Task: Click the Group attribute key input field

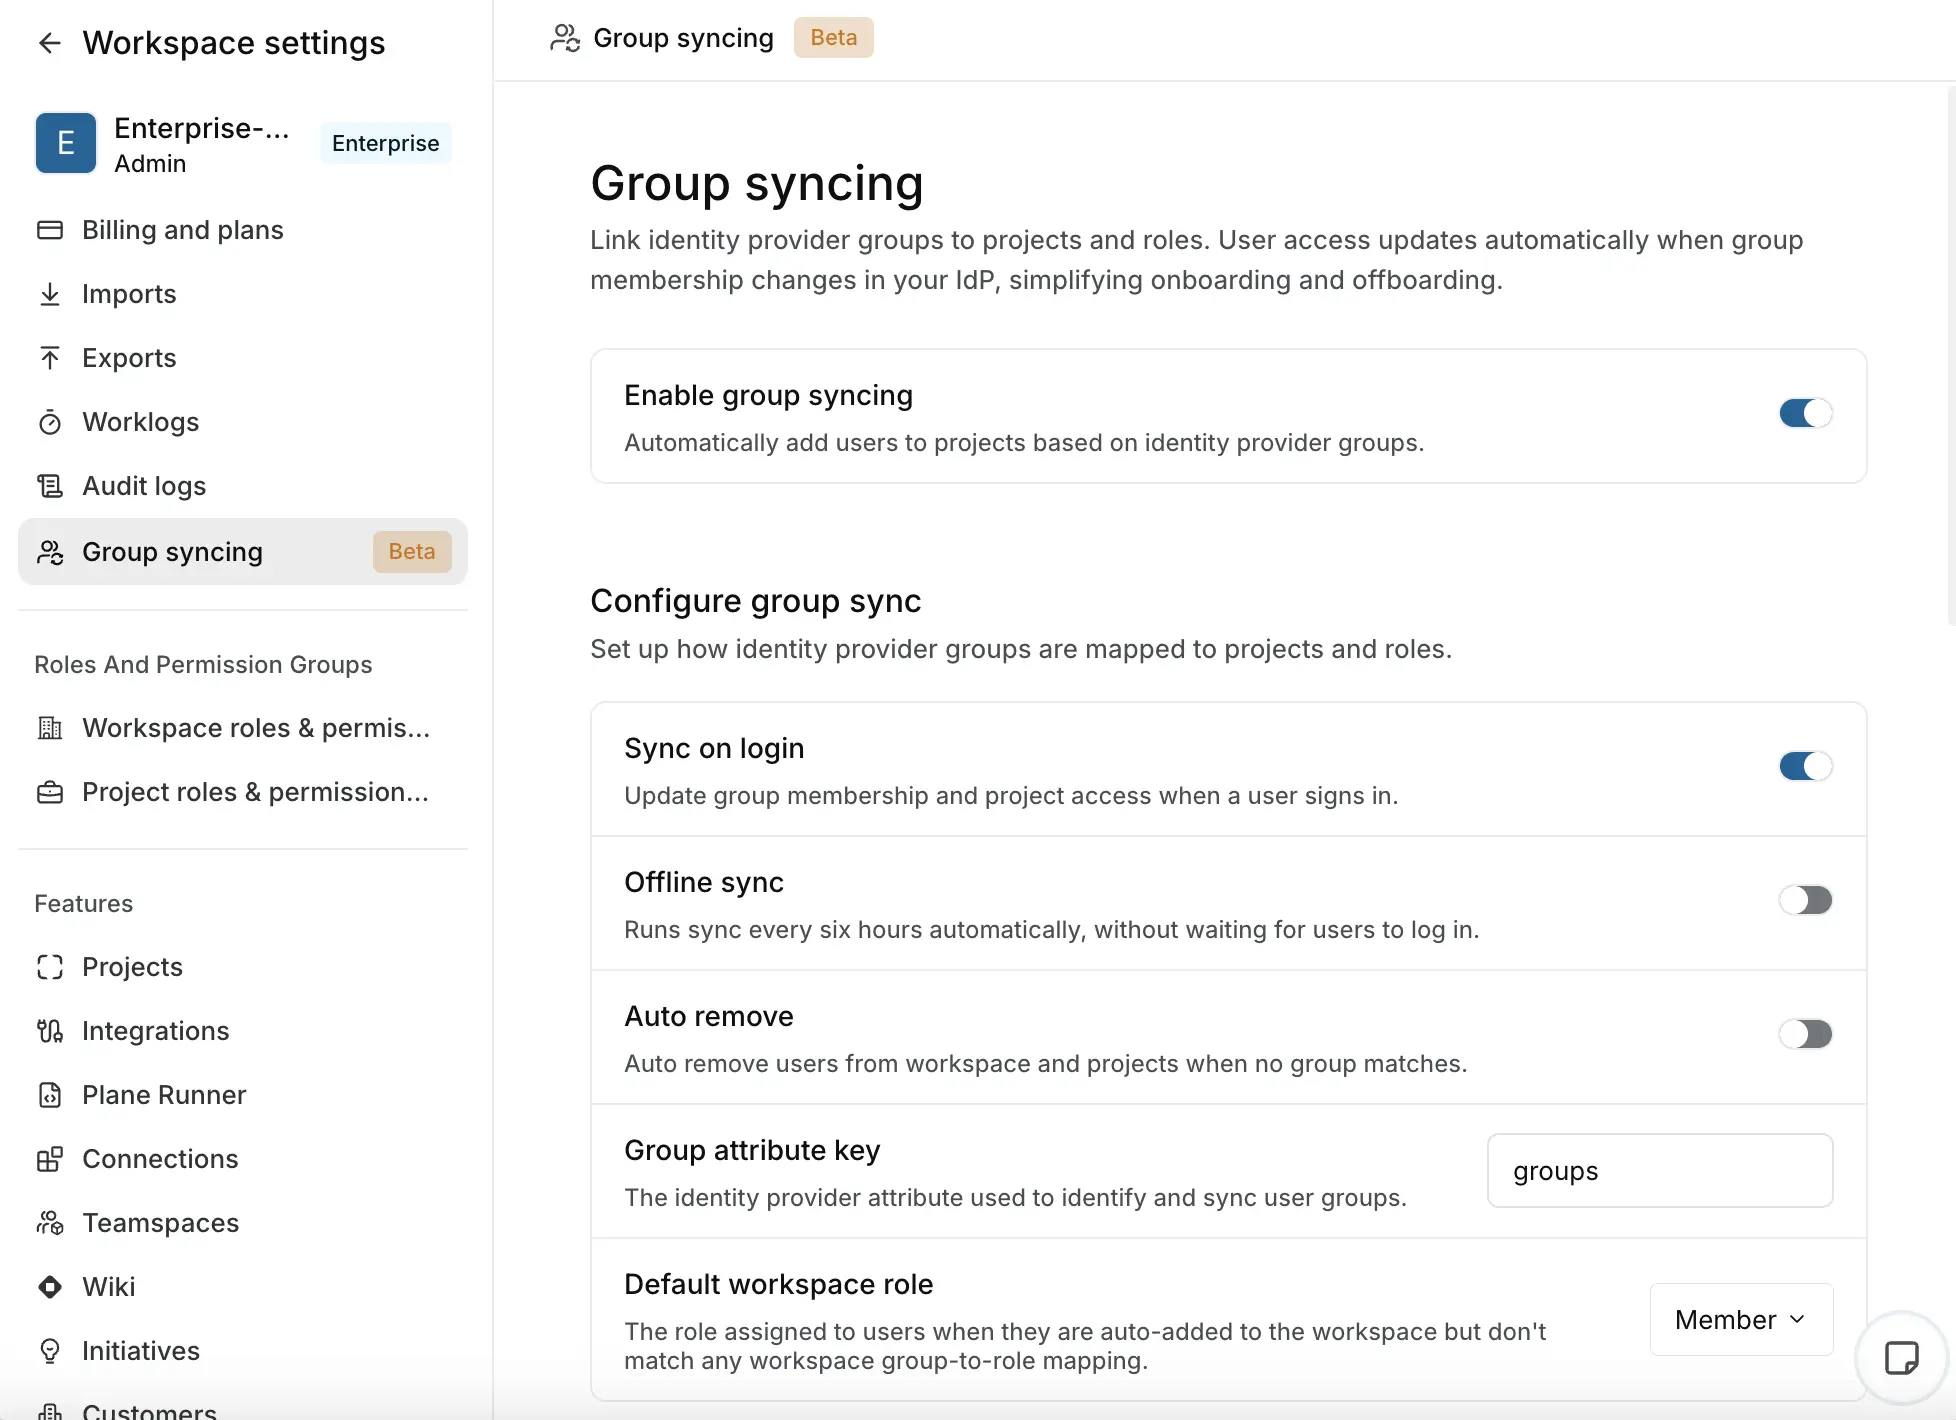Action: [1660, 1171]
